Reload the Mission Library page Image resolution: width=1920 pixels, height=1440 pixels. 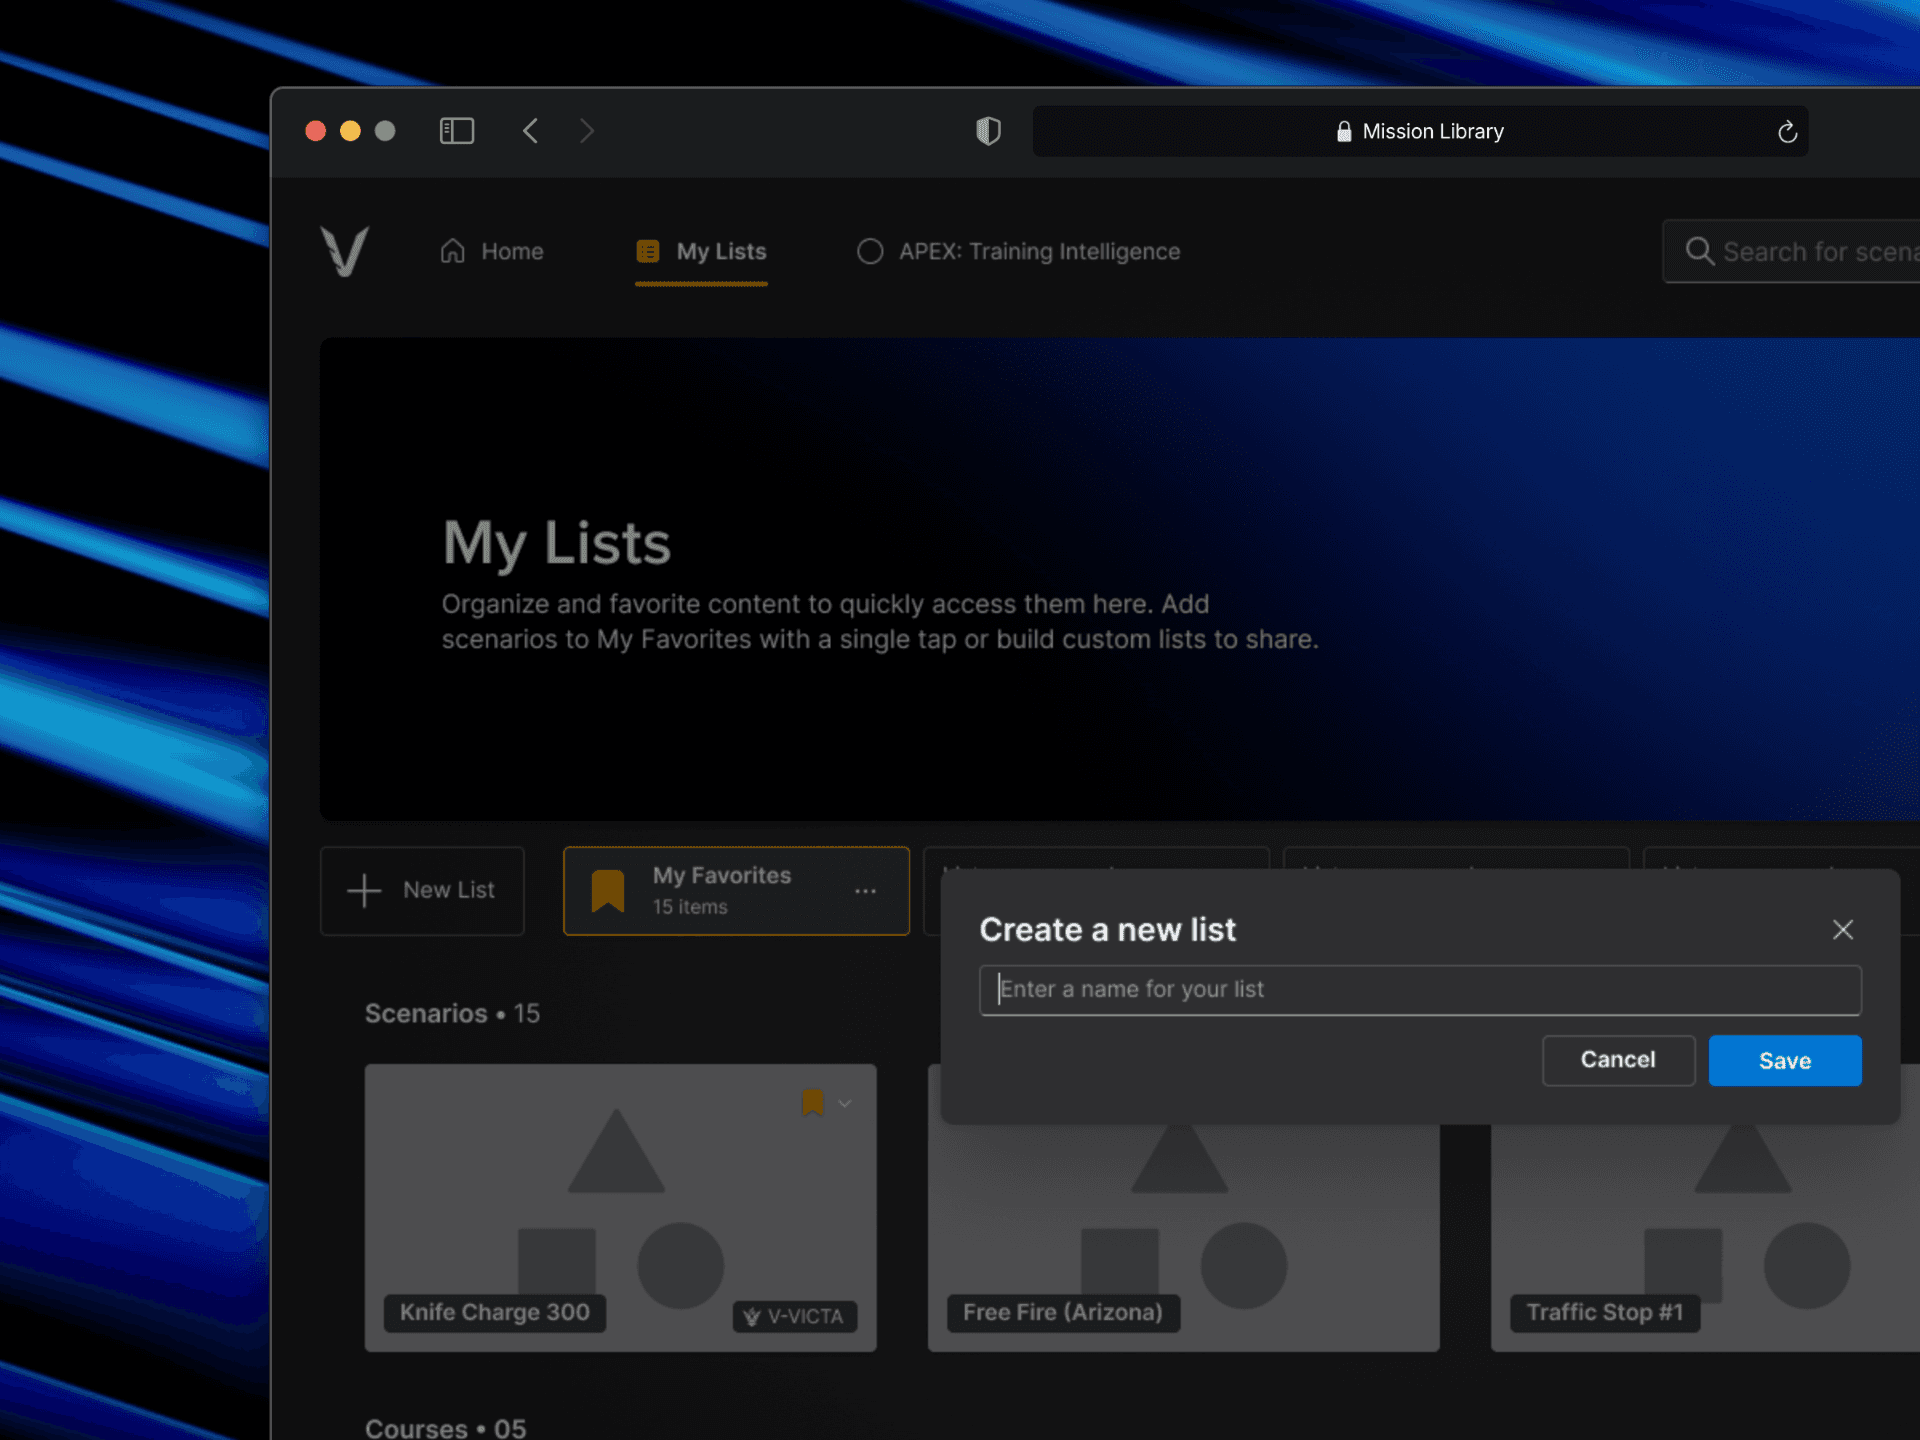point(1787,132)
